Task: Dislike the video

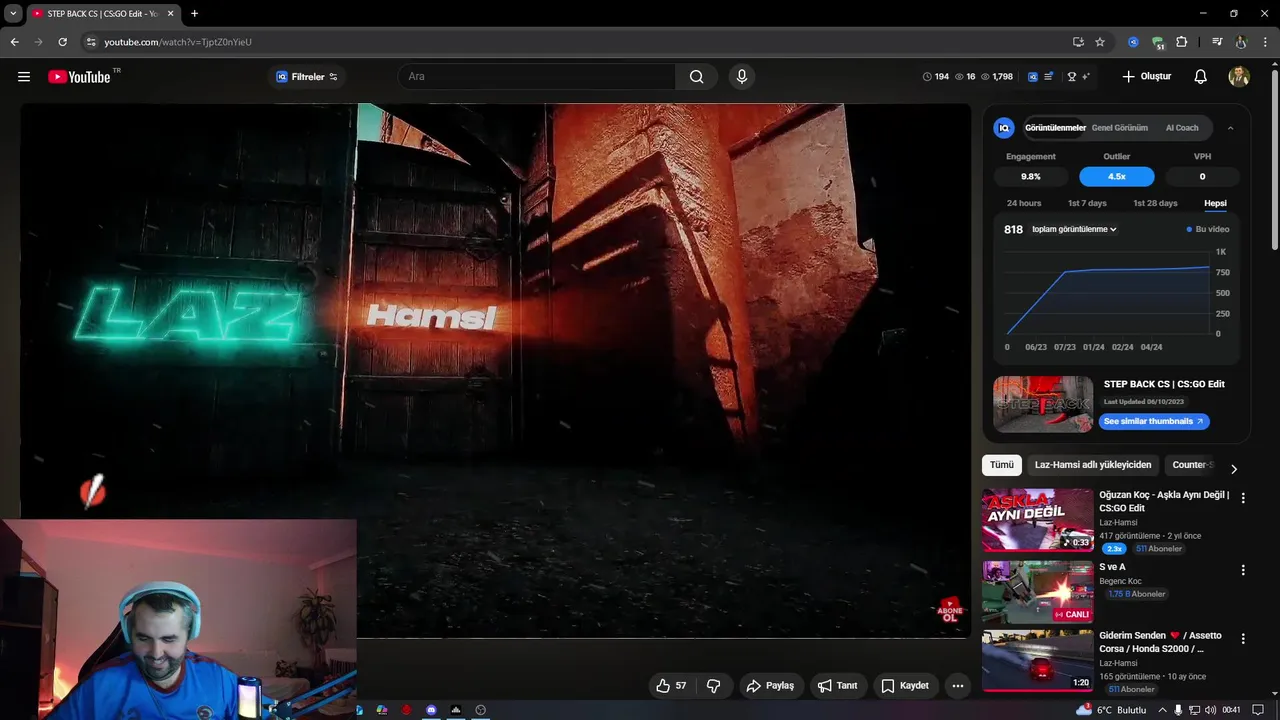Action: pyautogui.click(x=713, y=686)
